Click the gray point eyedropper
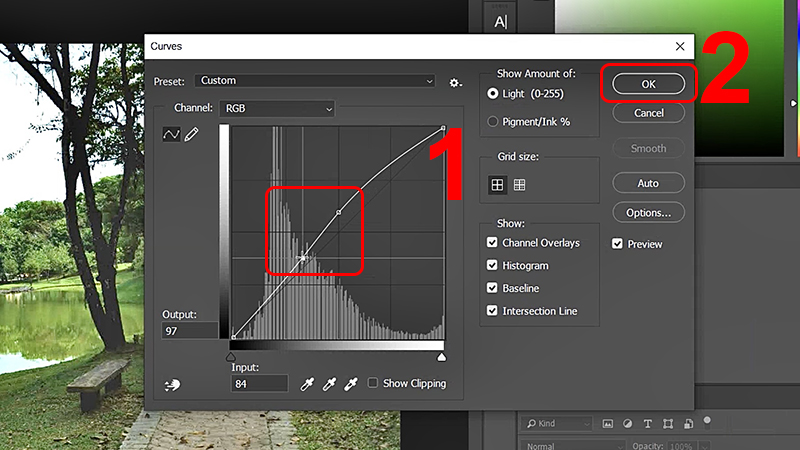This screenshot has height=450, width=800. tap(329, 384)
